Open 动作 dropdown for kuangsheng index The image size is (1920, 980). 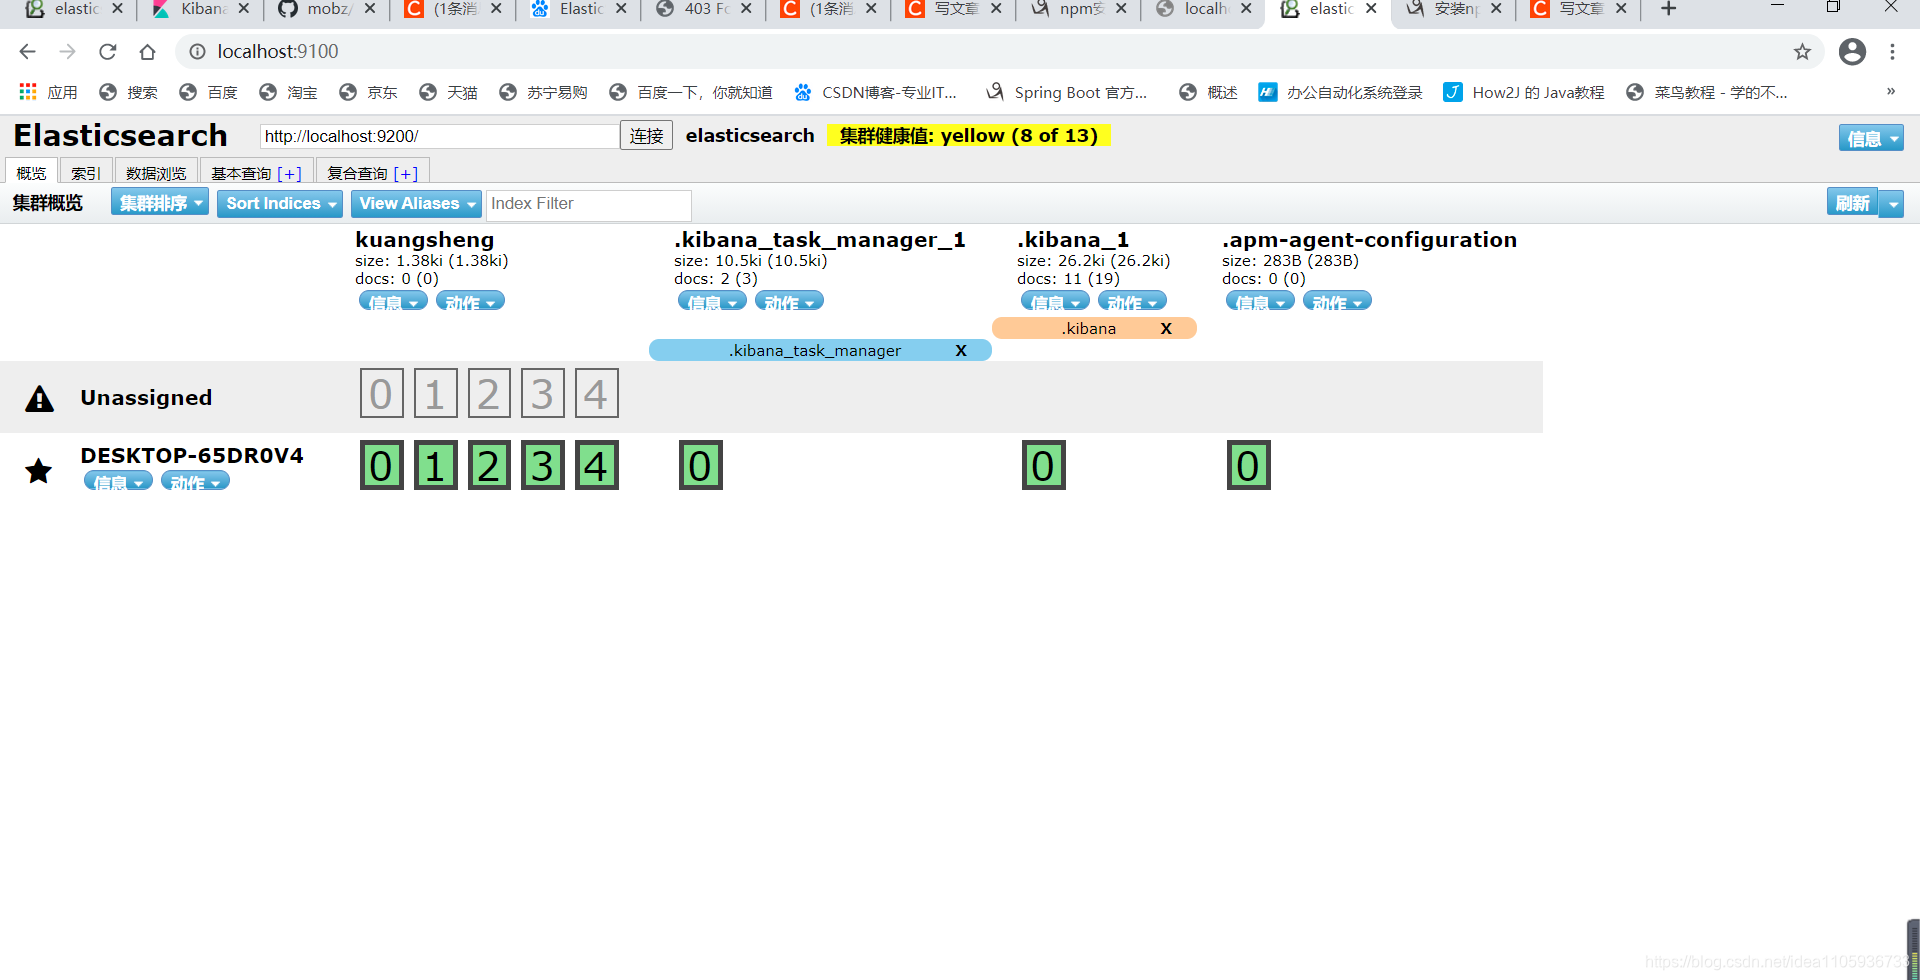point(470,301)
